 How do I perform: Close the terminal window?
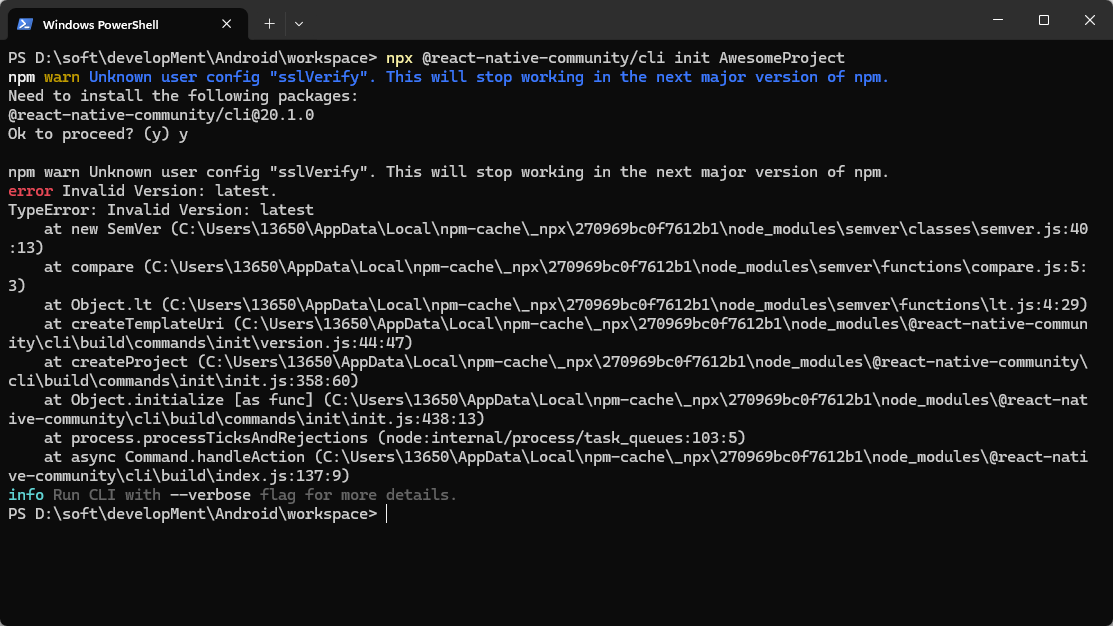pyautogui.click(x=1090, y=20)
